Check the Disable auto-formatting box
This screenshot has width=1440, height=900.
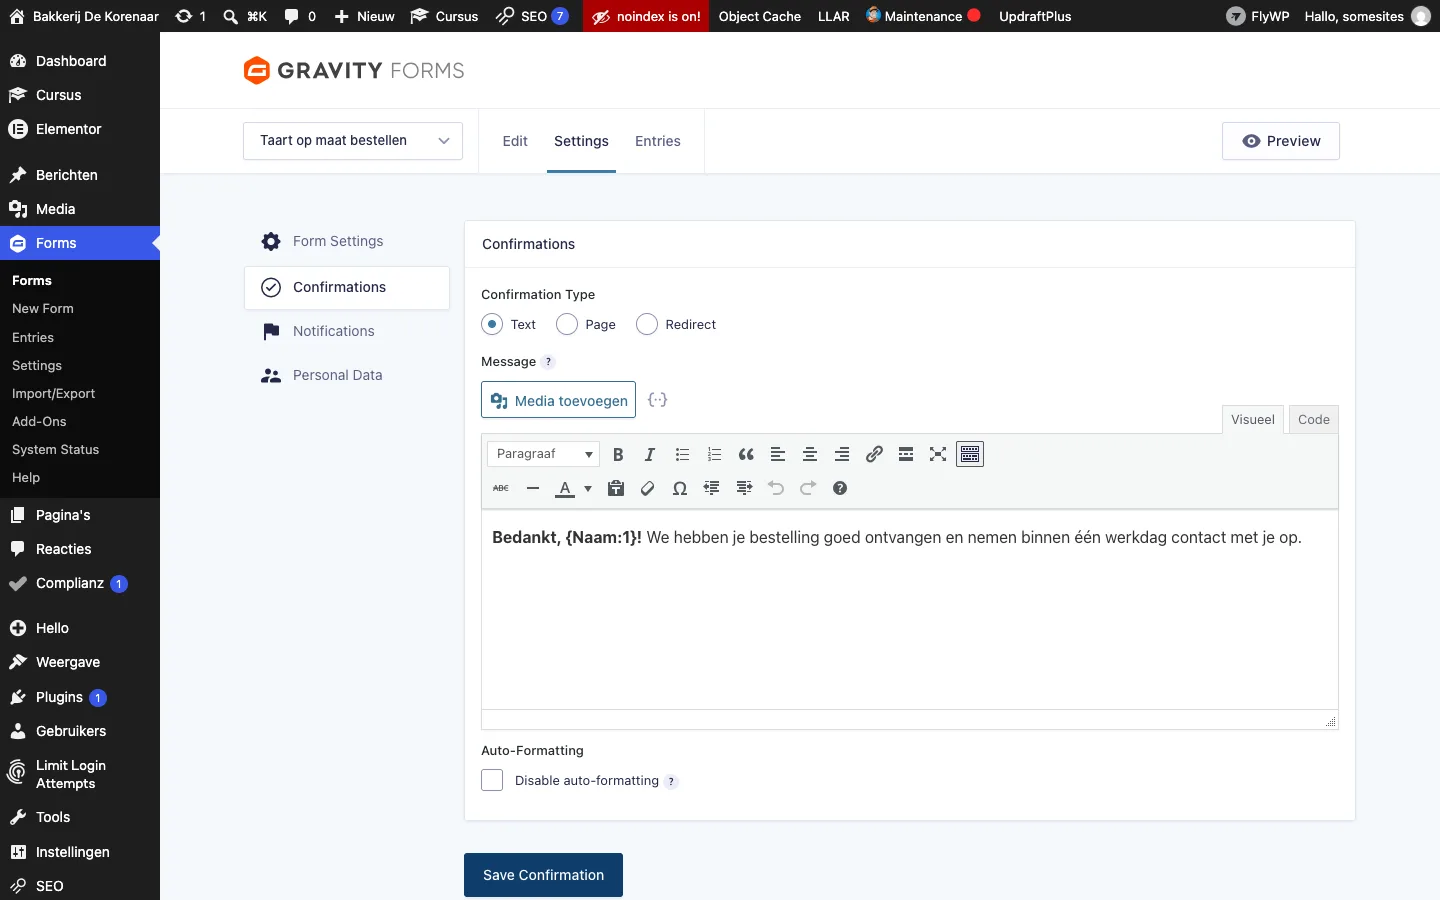[x=492, y=780]
